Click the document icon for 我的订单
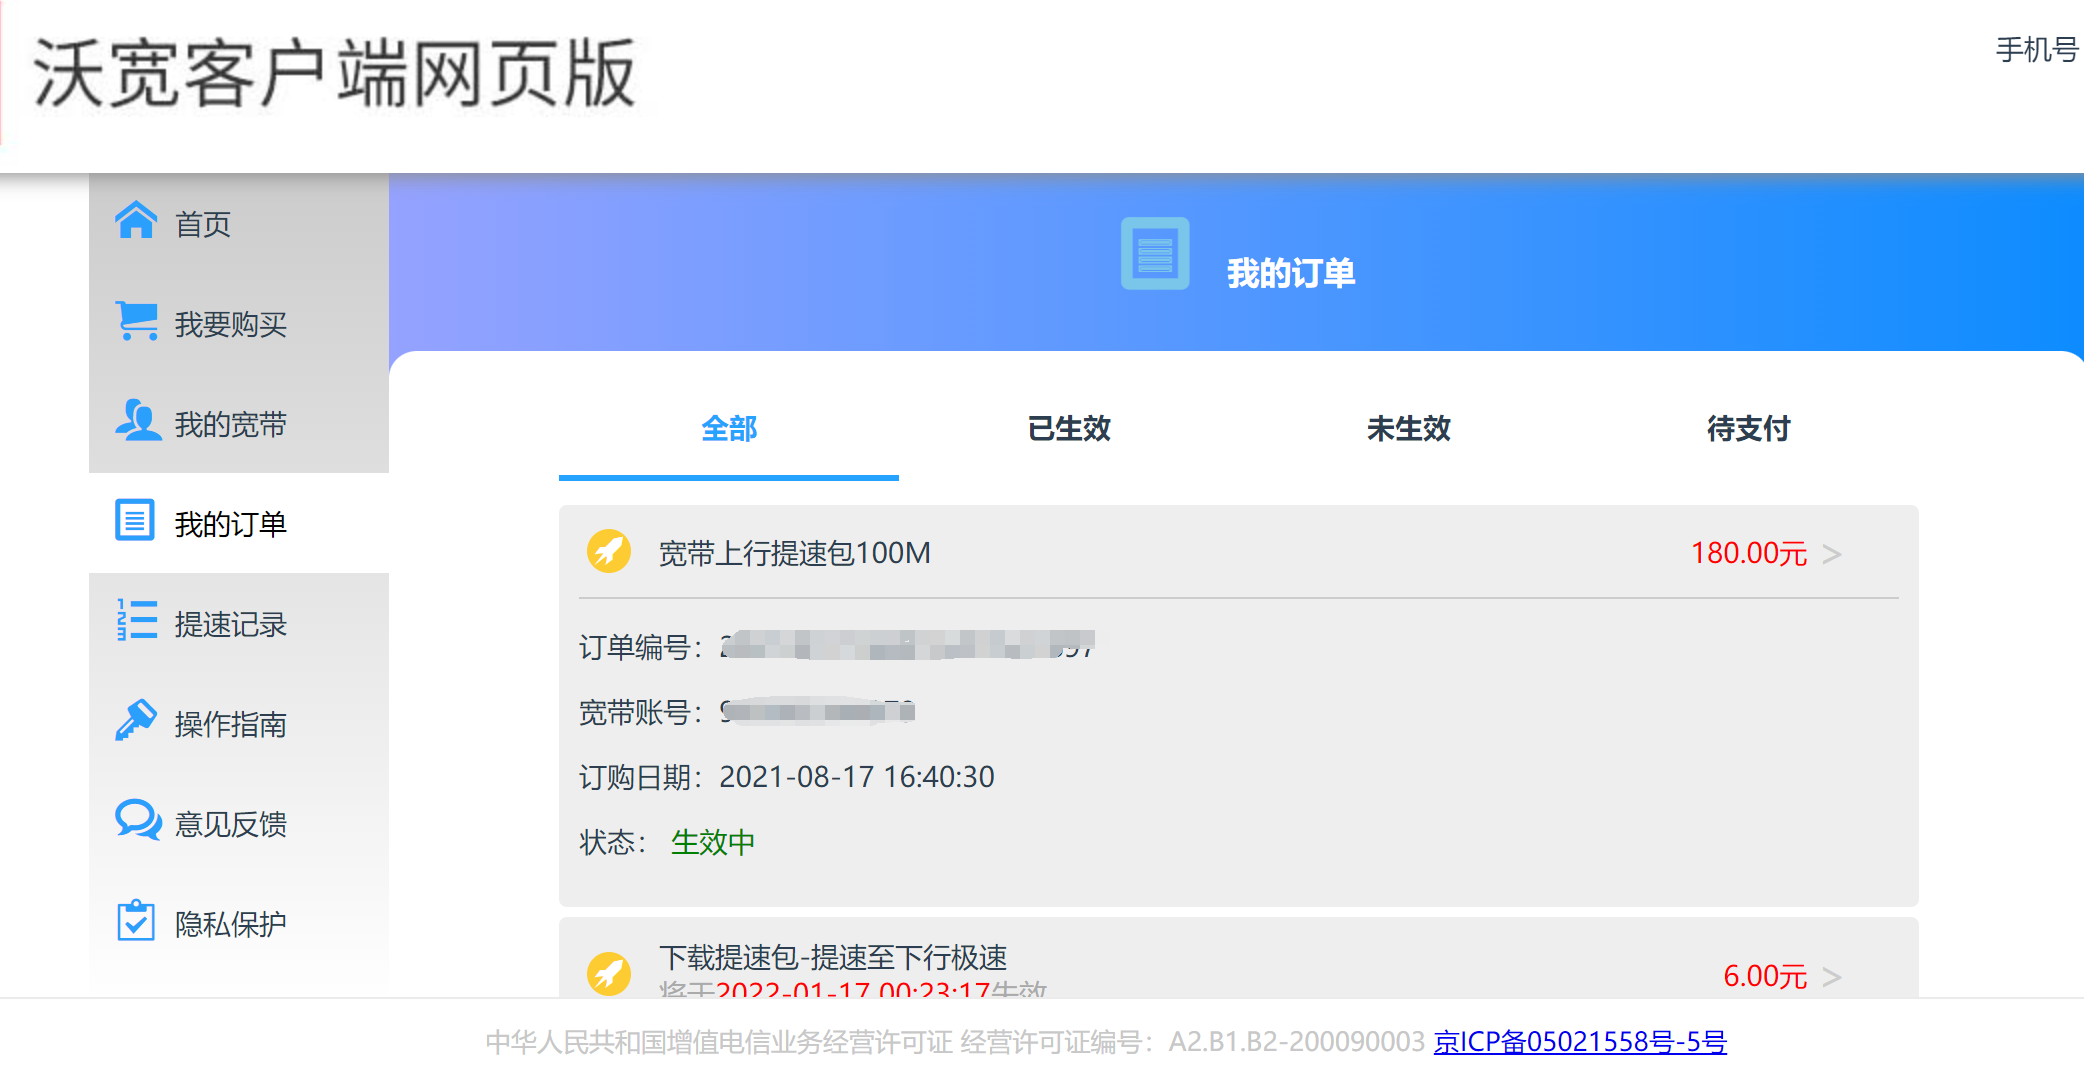 pos(135,520)
